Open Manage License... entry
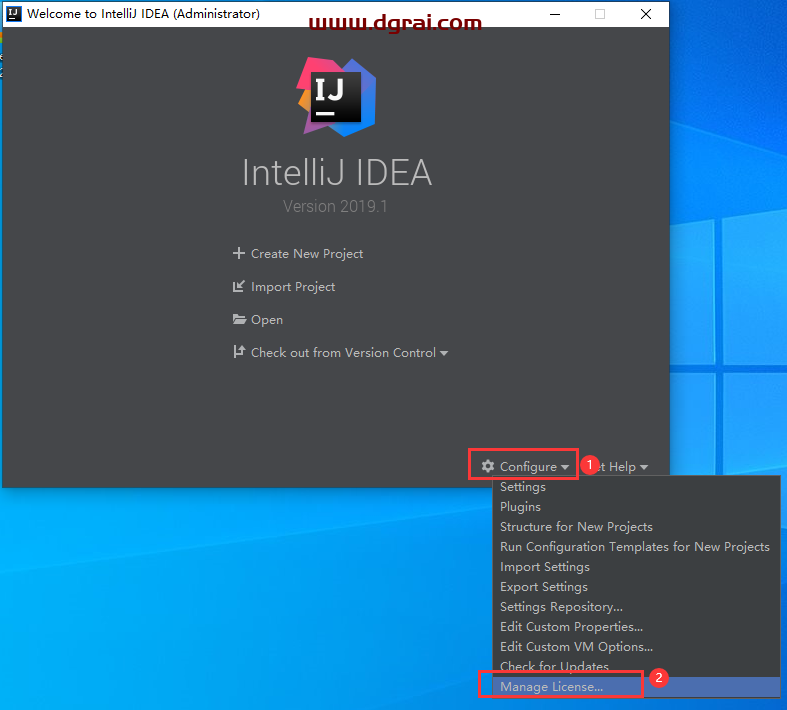This screenshot has width=787, height=710. coord(636,686)
